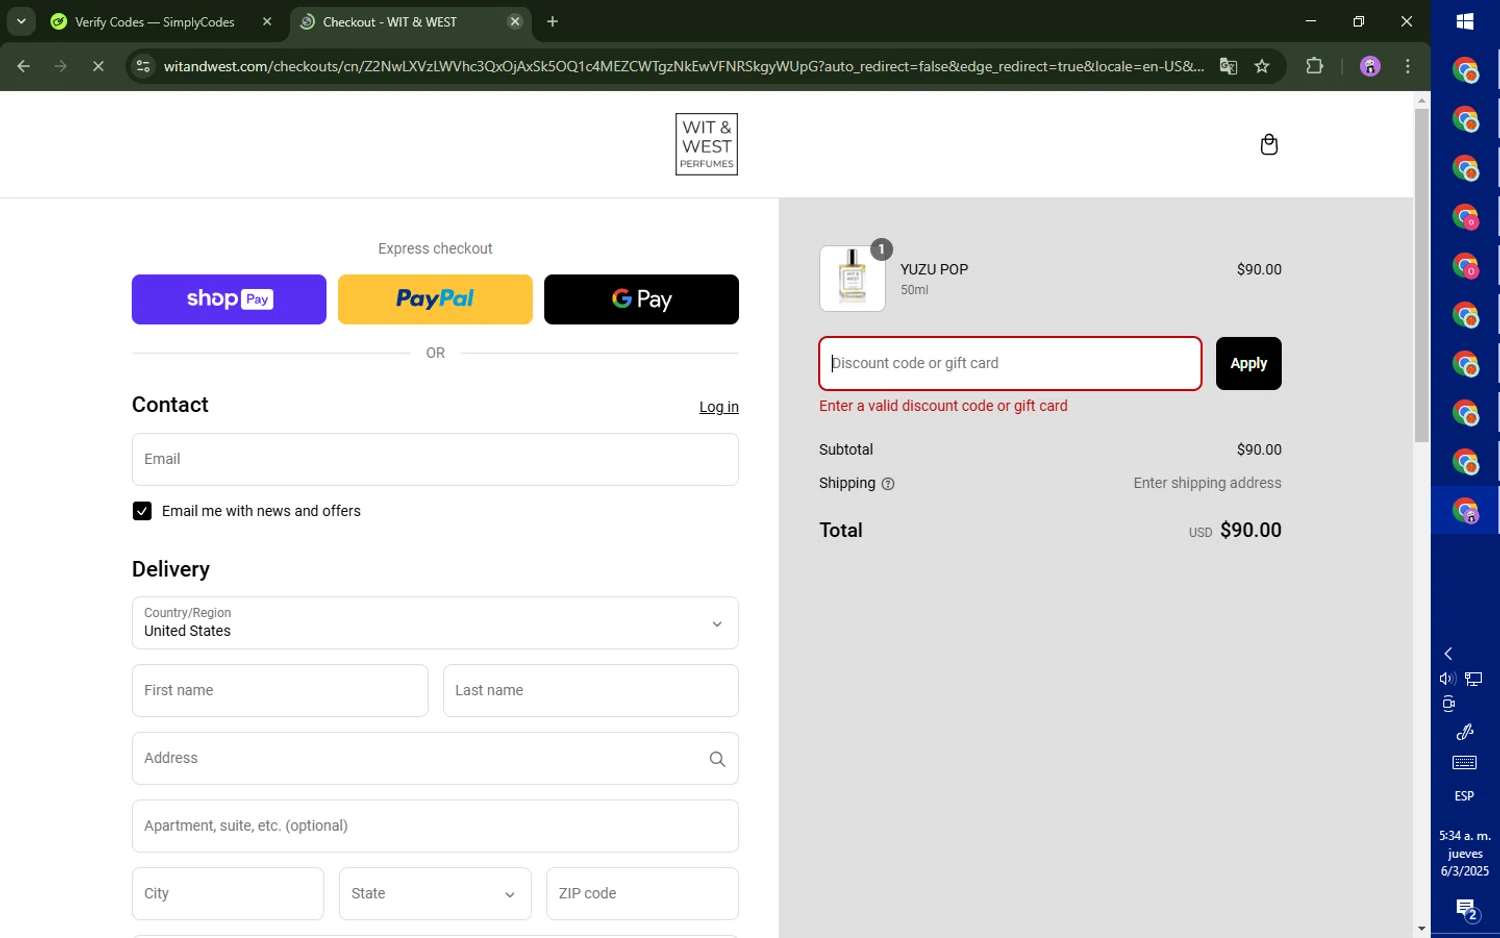The image size is (1500, 938).
Task: Open the Chrome three-dot menu
Action: (x=1408, y=67)
